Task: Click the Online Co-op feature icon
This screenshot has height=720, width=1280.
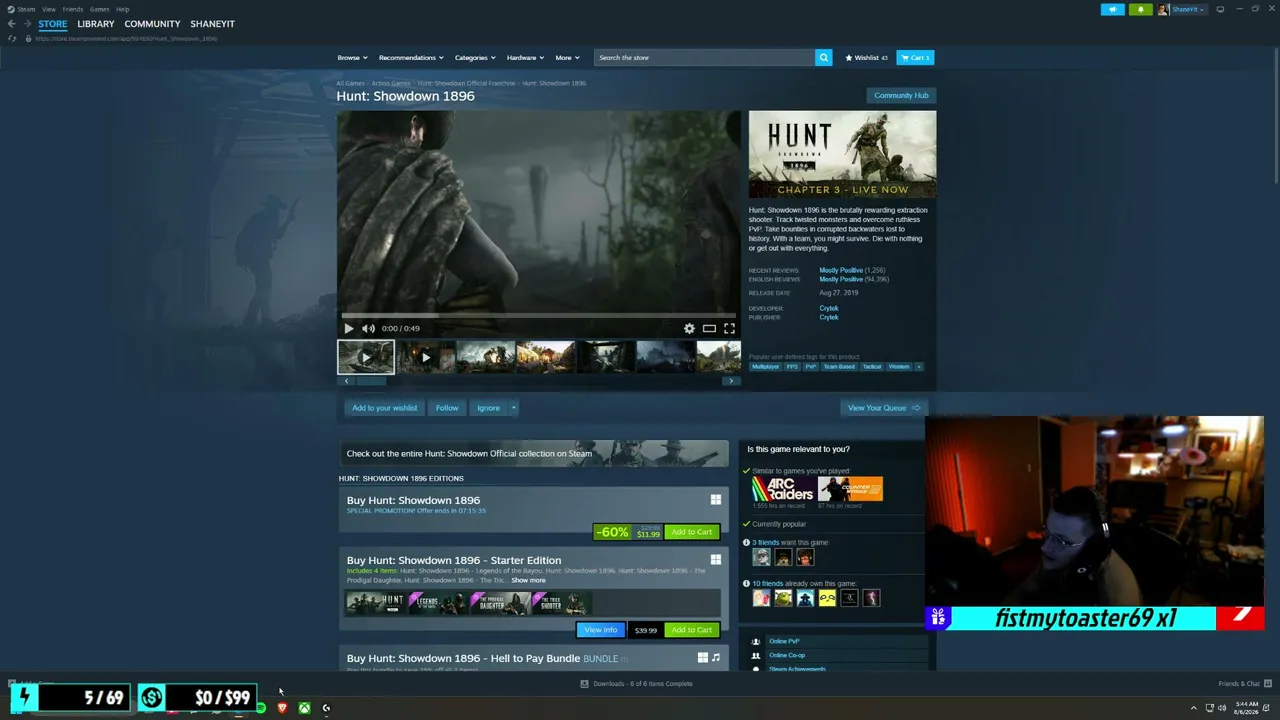Action: [756, 655]
